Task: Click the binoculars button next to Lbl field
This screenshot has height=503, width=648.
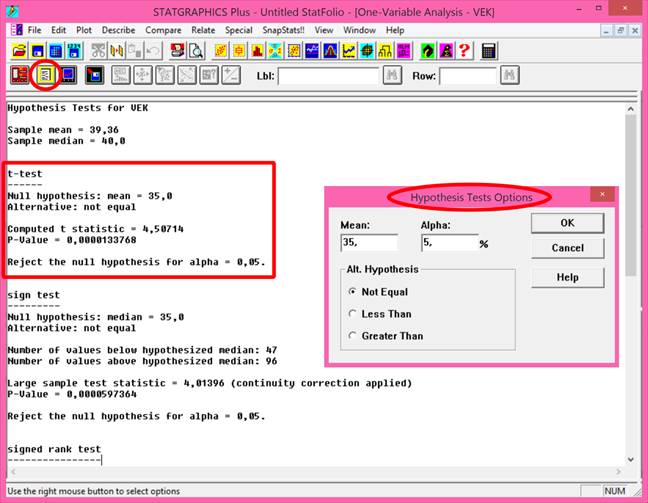Action: pyautogui.click(x=392, y=75)
